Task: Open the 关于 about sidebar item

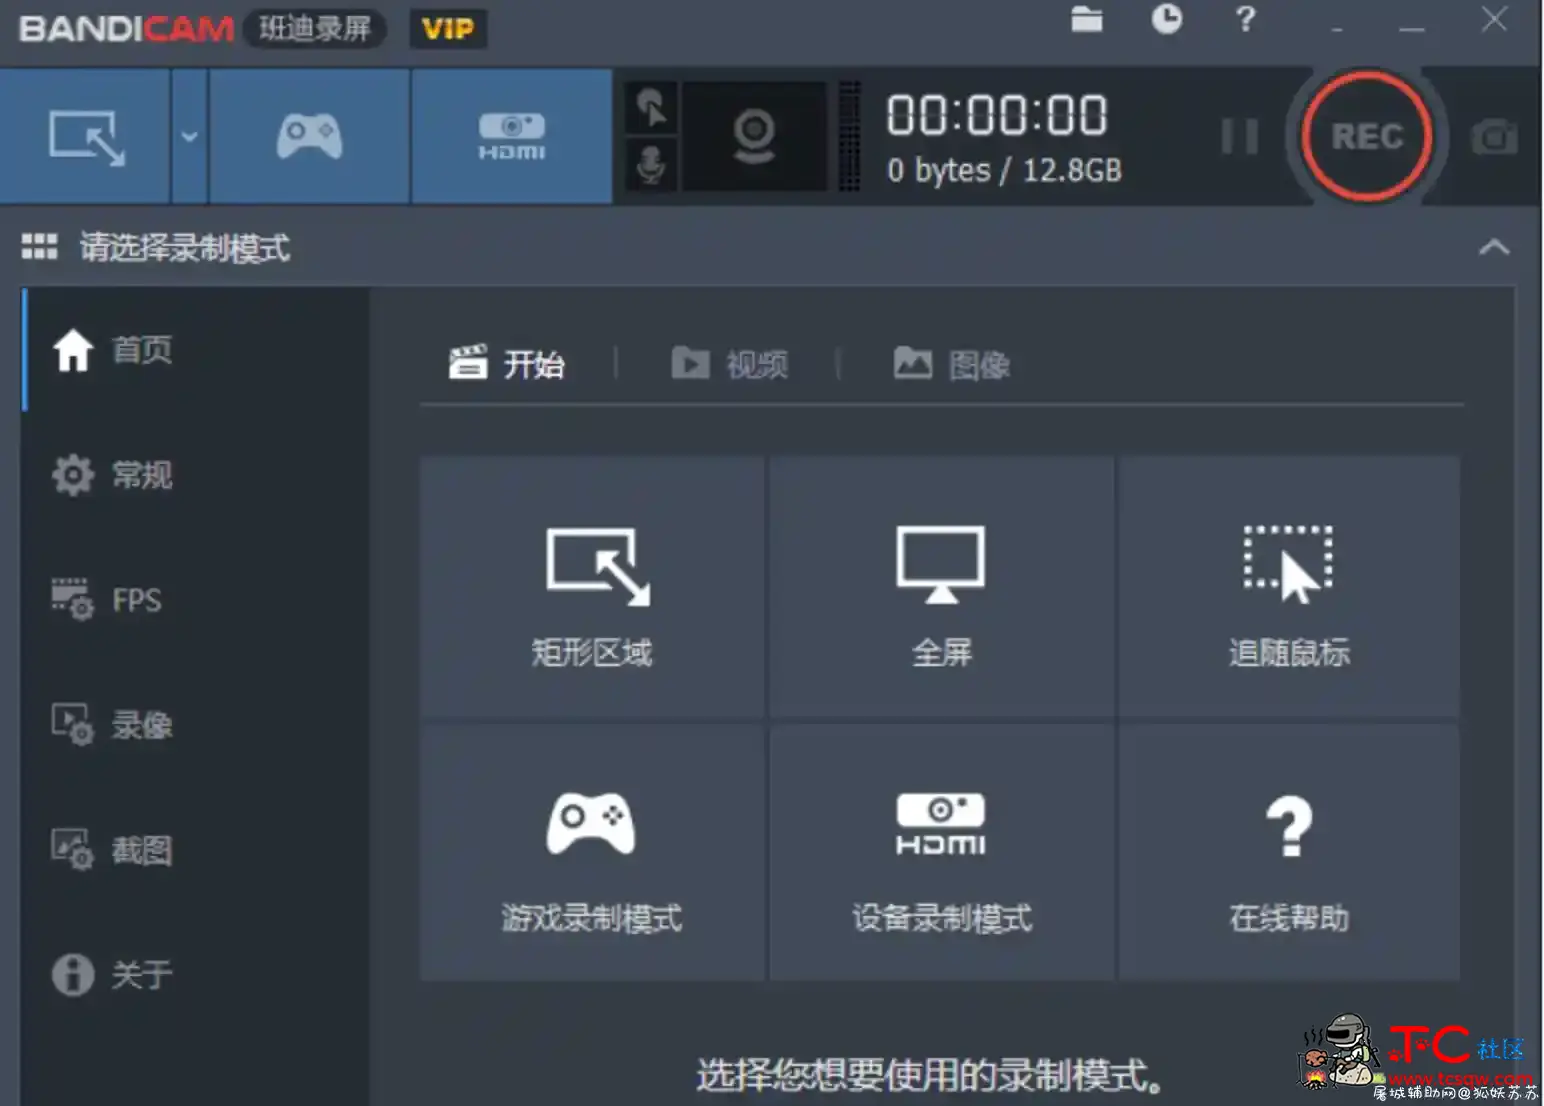Action: coord(196,975)
